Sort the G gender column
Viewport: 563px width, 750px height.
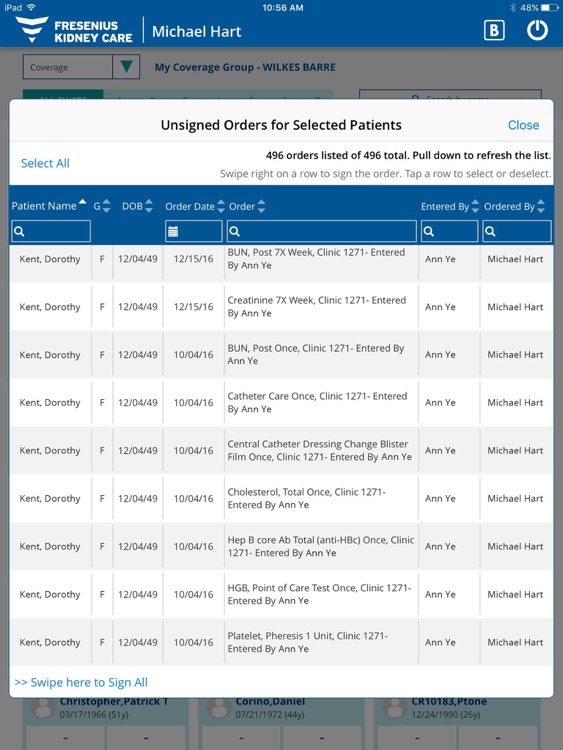pos(106,206)
